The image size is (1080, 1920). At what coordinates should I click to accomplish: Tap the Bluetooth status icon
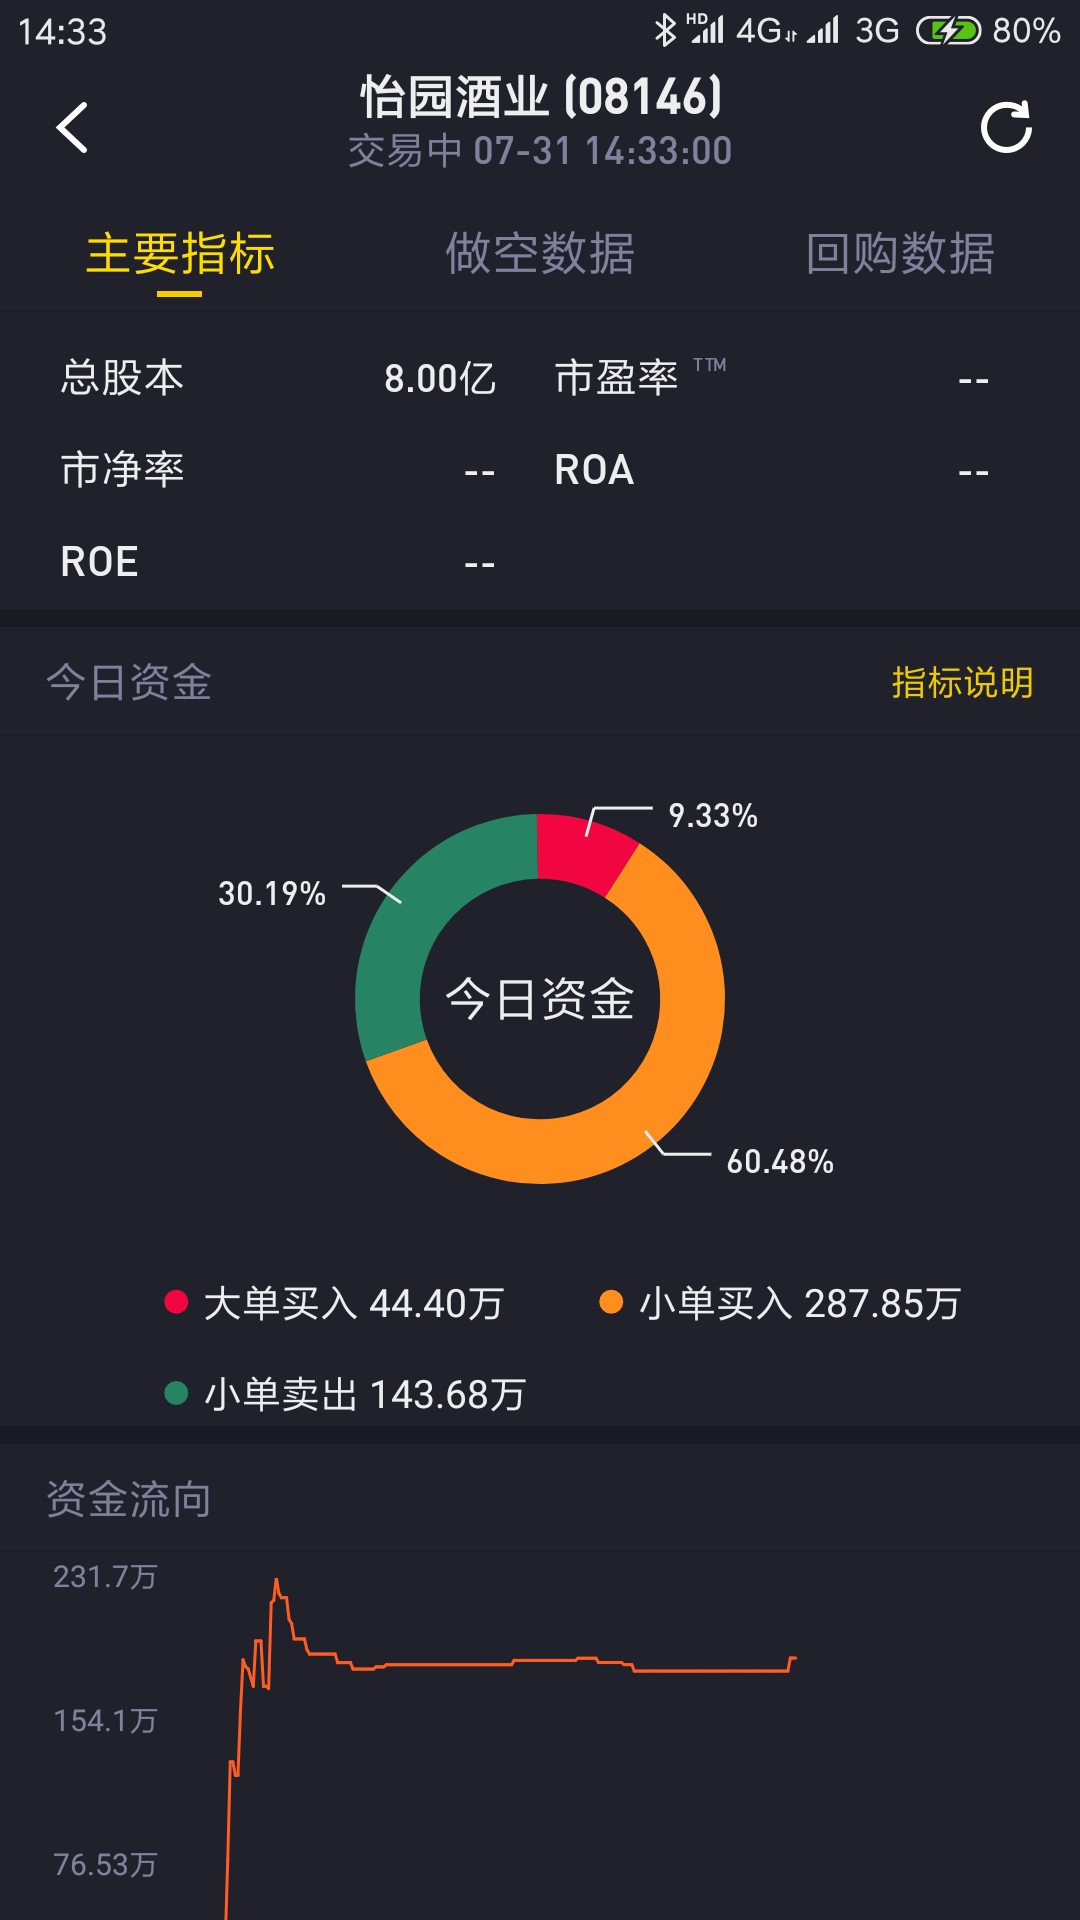point(665,31)
